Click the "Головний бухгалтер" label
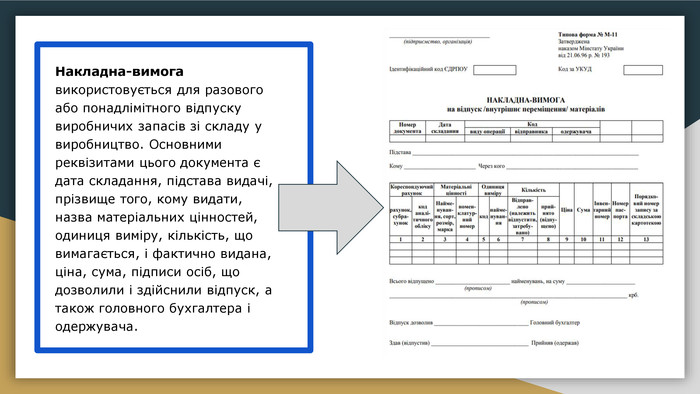This screenshot has width=700, height=394. (554, 323)
